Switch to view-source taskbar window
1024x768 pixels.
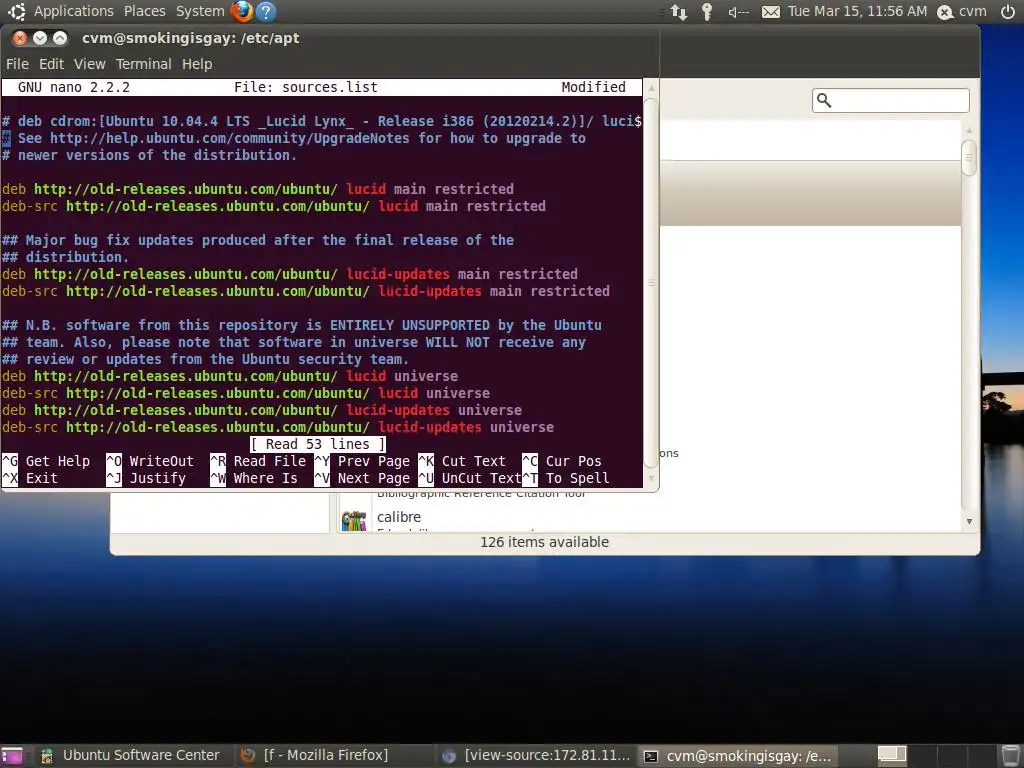tap(536, 756)
